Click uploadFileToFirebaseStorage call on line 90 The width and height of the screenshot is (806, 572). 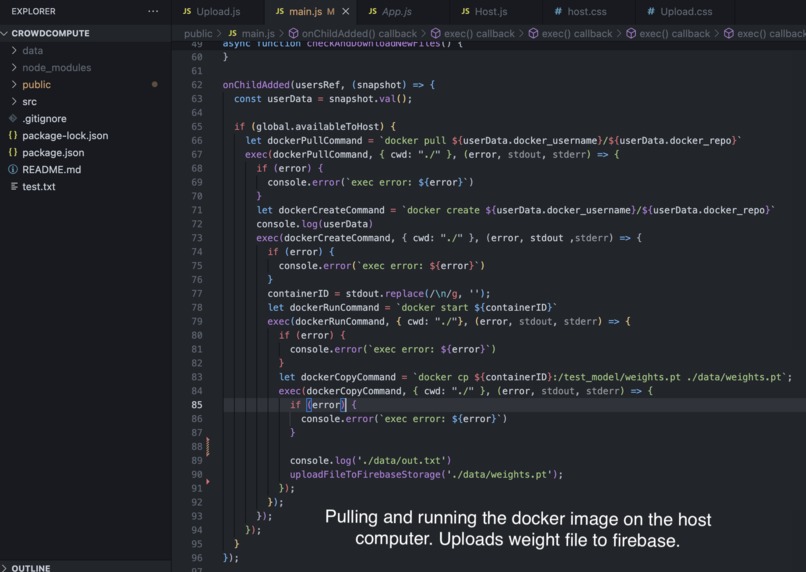(x=365, y=474)
